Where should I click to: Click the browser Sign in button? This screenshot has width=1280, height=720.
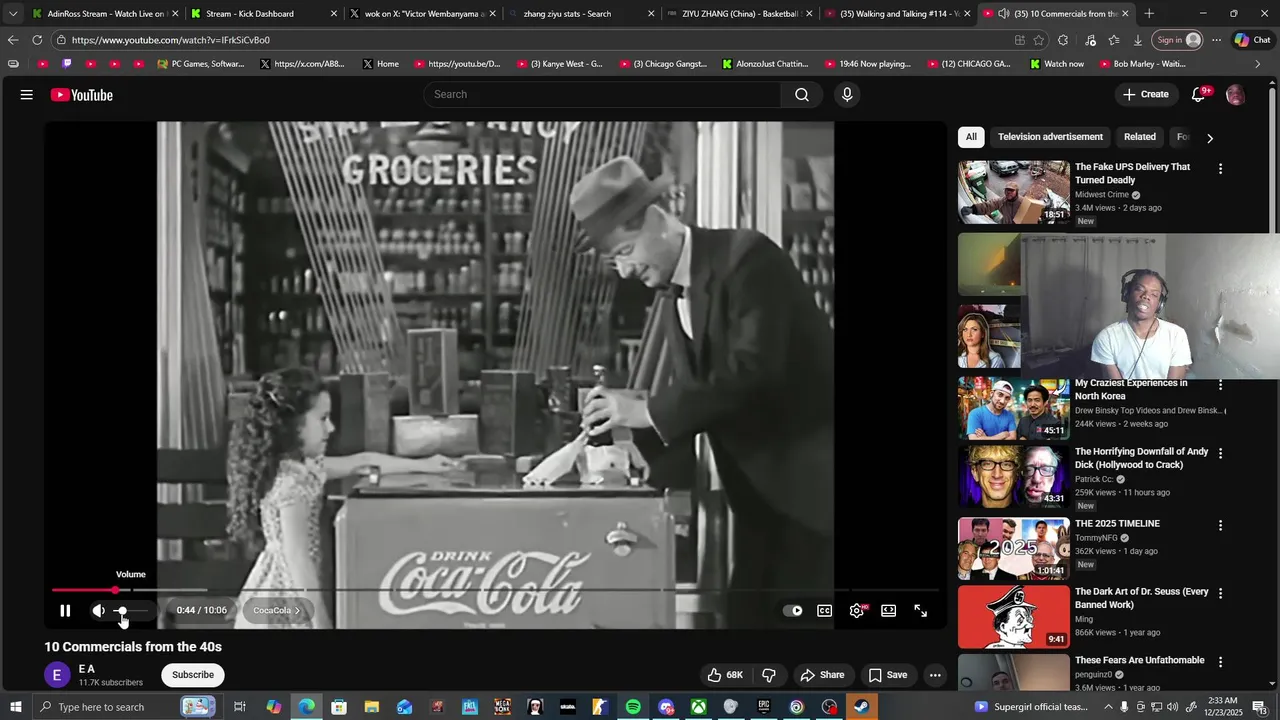(x=1180, y=40)
